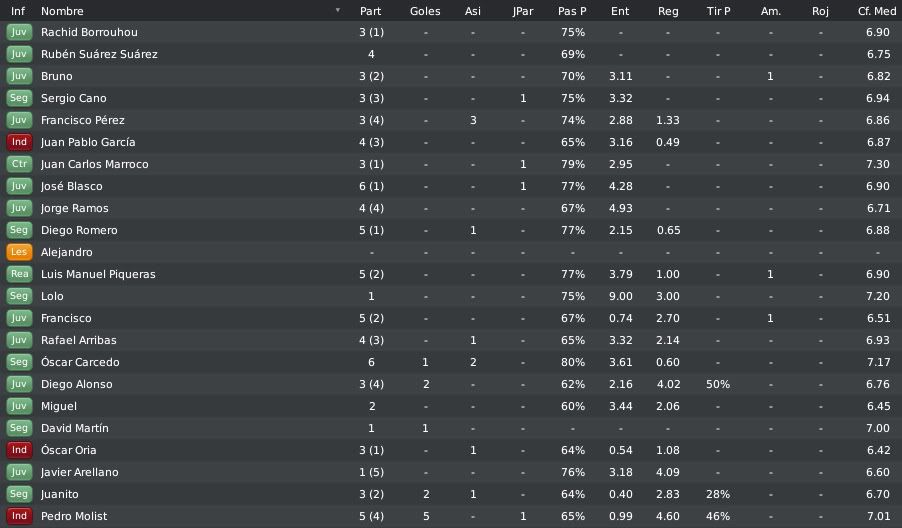902x528 pixels.
Task: Click the red Ind badge beside Juan Pablo García
Action: [19, 142]
